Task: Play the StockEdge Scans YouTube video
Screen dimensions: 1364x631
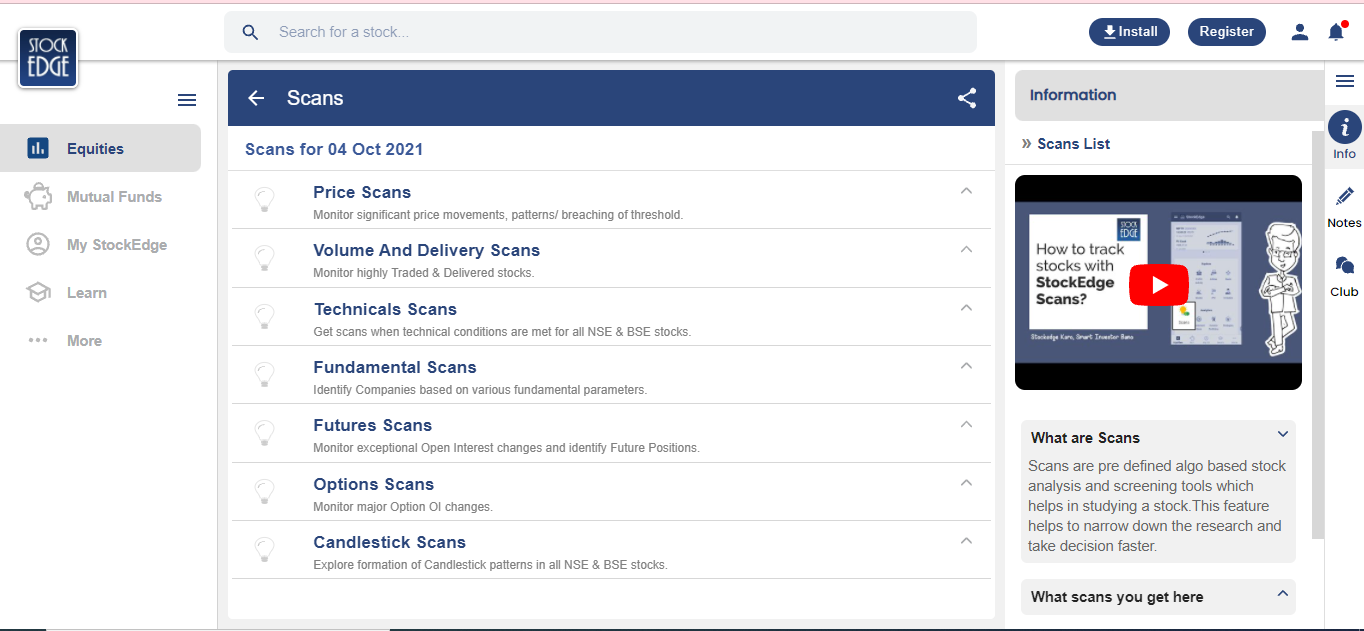Action: (1159, 285)
